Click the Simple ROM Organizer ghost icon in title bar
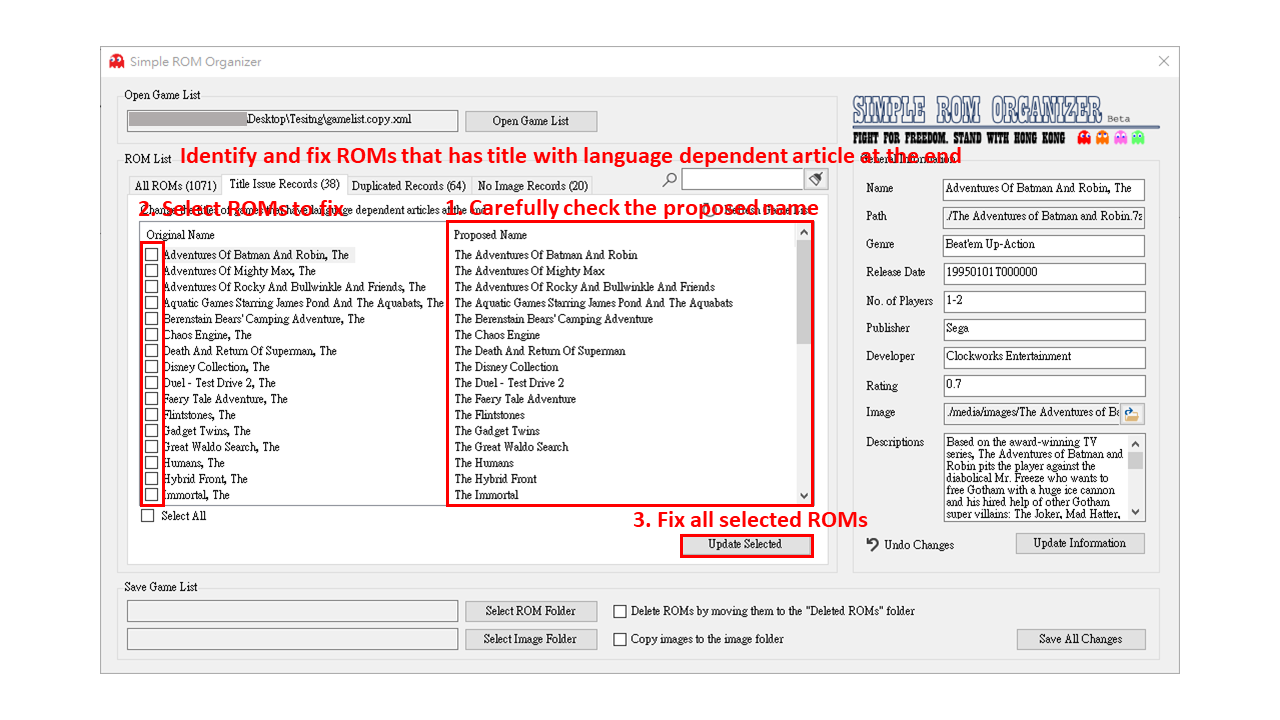The width and height of the screenshot is (1280, 720). tap(117, 61)
